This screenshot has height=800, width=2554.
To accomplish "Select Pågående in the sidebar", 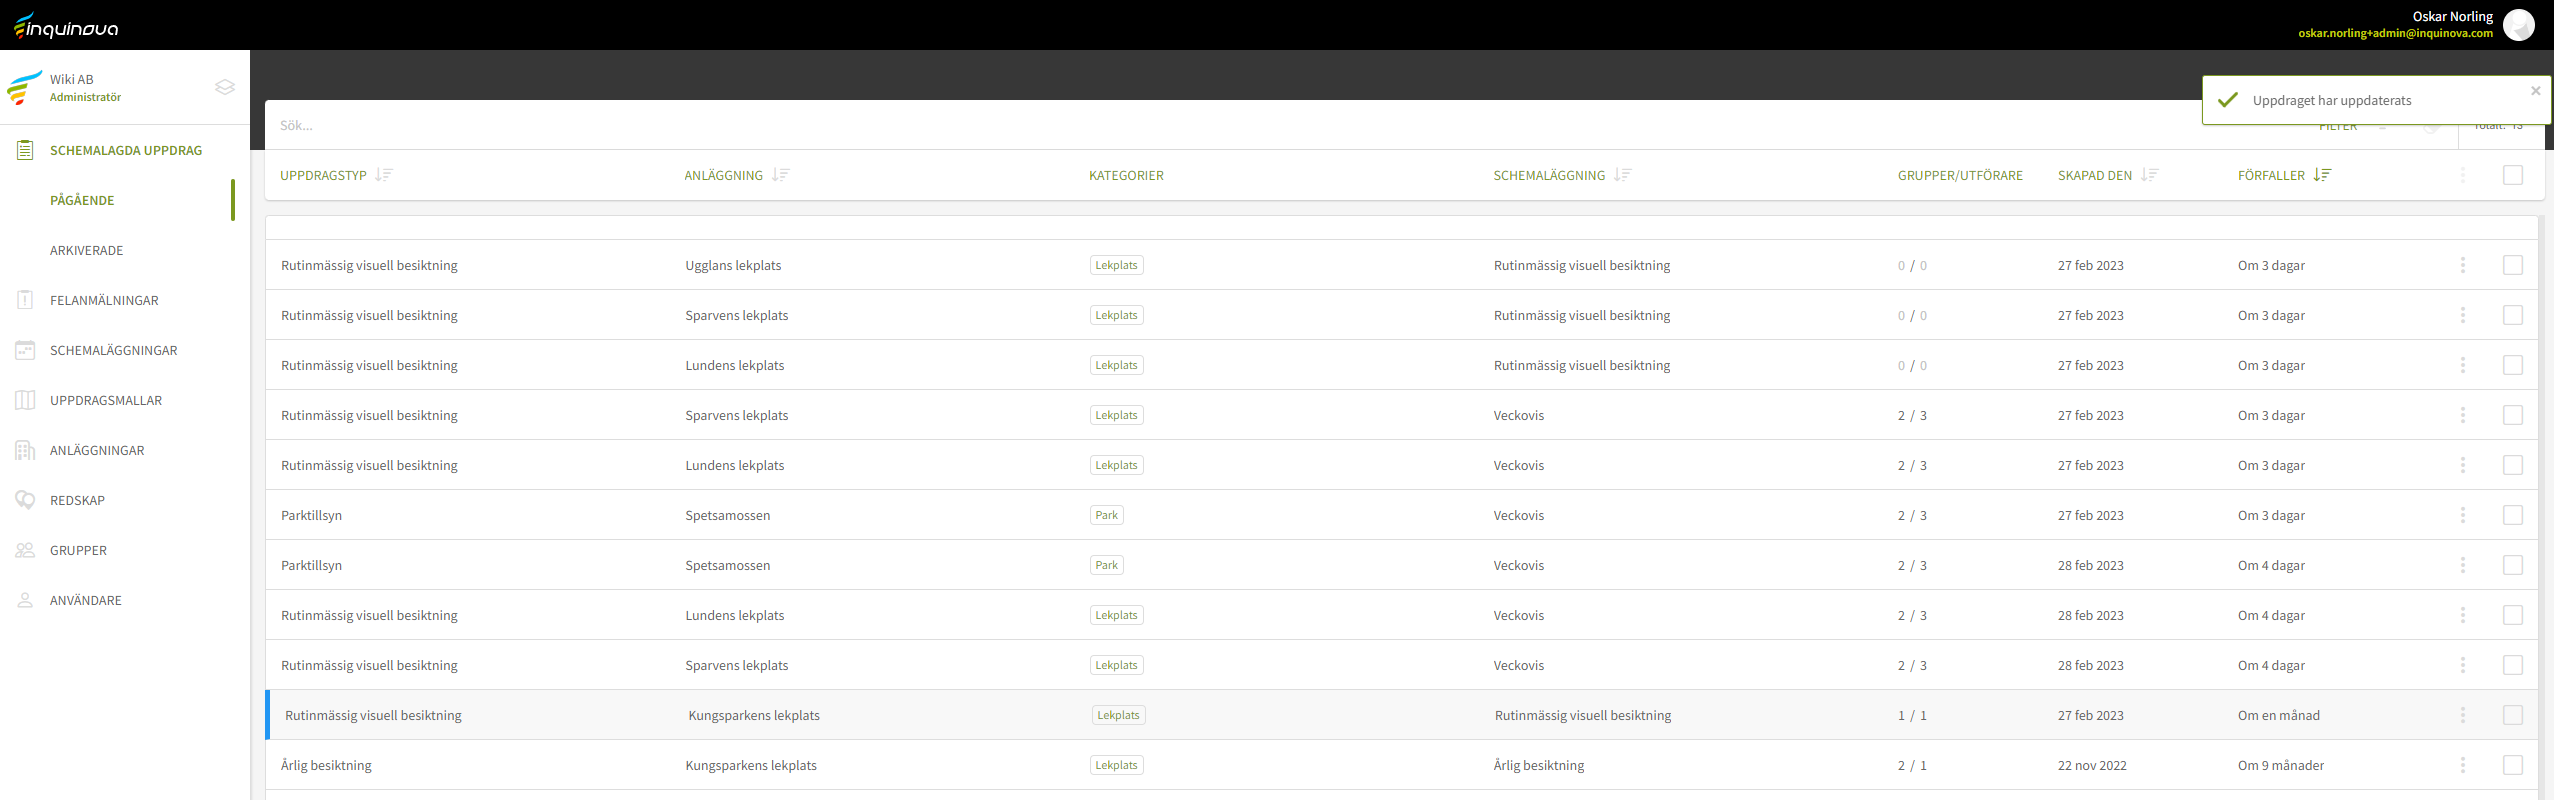I will tap(82, 200).
